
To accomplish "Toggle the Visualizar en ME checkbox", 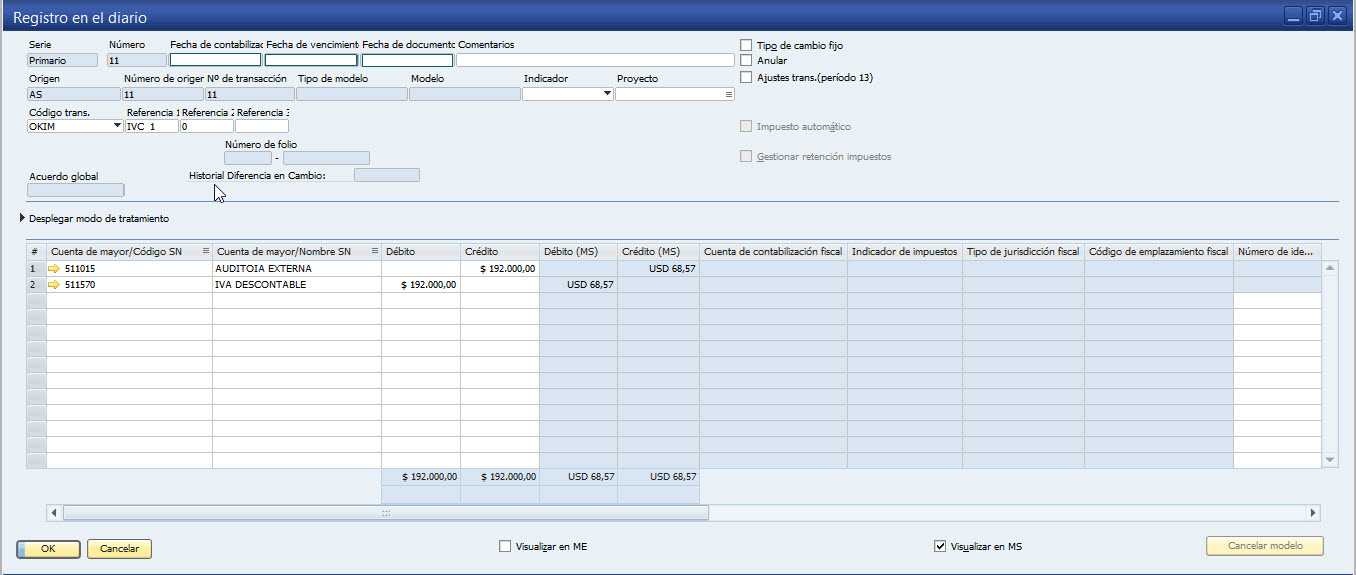I will [505, 547].
